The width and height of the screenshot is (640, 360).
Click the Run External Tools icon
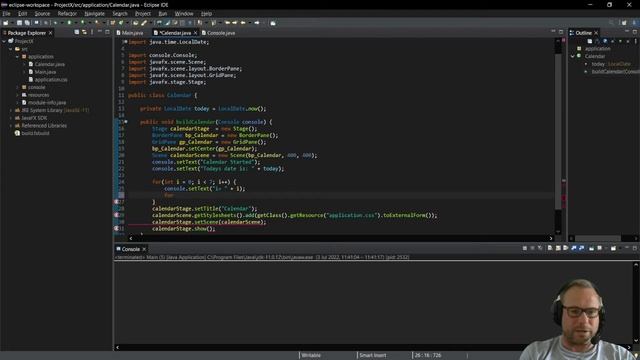(x=98, y=22)
